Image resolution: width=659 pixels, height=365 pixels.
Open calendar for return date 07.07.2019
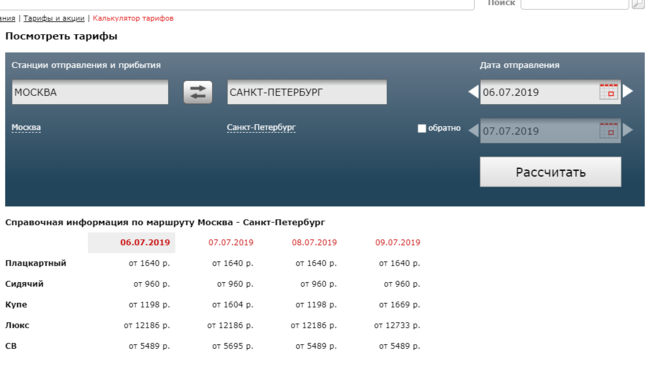(608, 131)
